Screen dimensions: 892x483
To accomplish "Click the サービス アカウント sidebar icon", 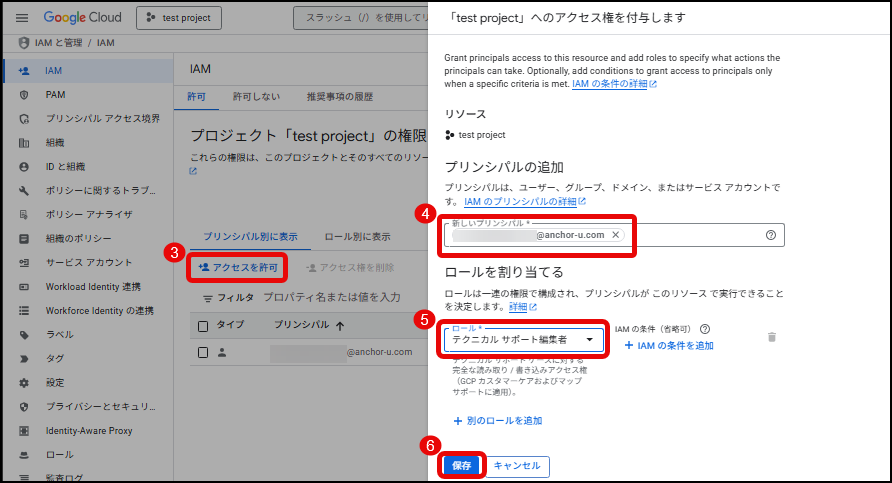I will click(24, 262).
